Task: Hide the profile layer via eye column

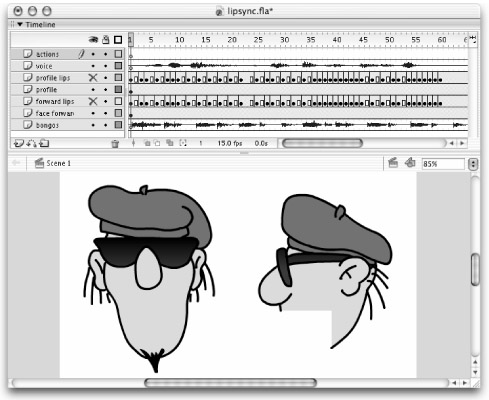Action: pyautogui.click(x=93, y=90)
